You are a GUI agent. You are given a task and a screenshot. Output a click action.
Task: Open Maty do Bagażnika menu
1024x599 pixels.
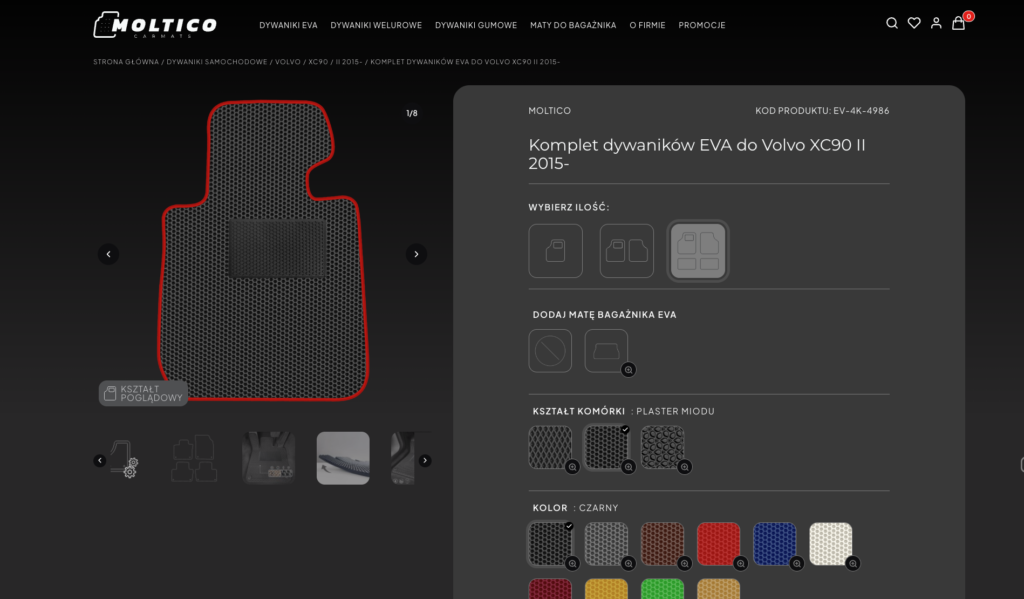coord(573,25)
